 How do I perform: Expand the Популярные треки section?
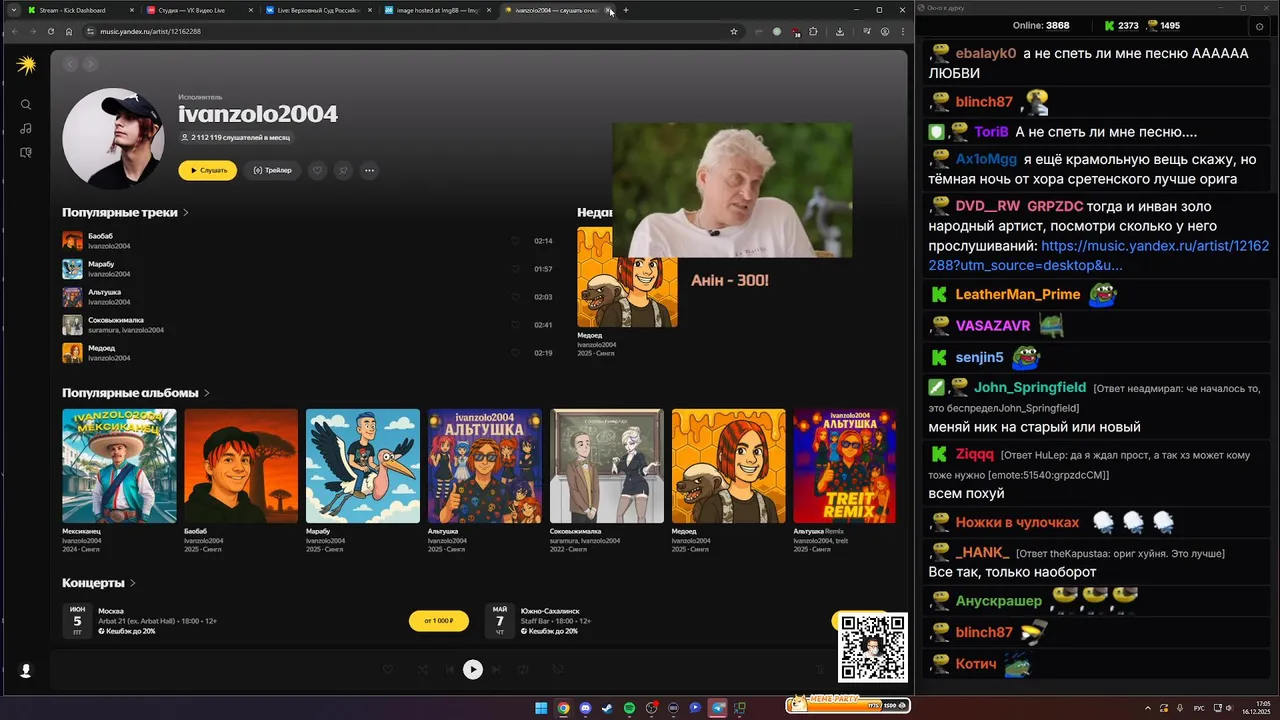(125, 212)
